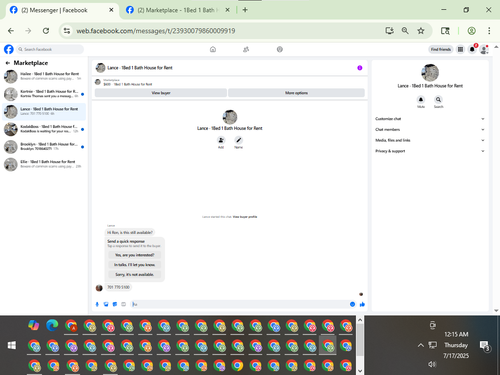
Task: Click the browser address bar URL
Action: tap(156, 31)
